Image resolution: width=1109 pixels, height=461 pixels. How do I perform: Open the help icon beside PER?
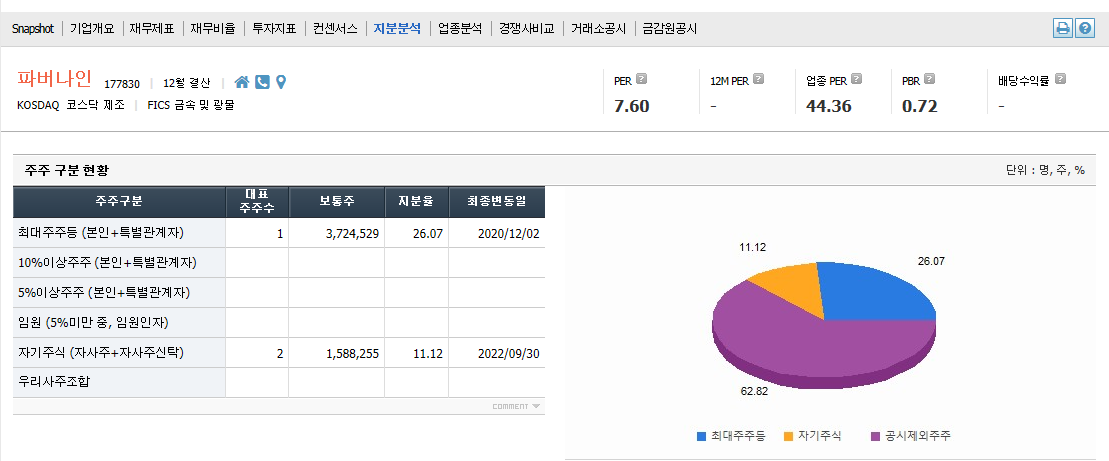pyautogui.click(x=641, y=78)
